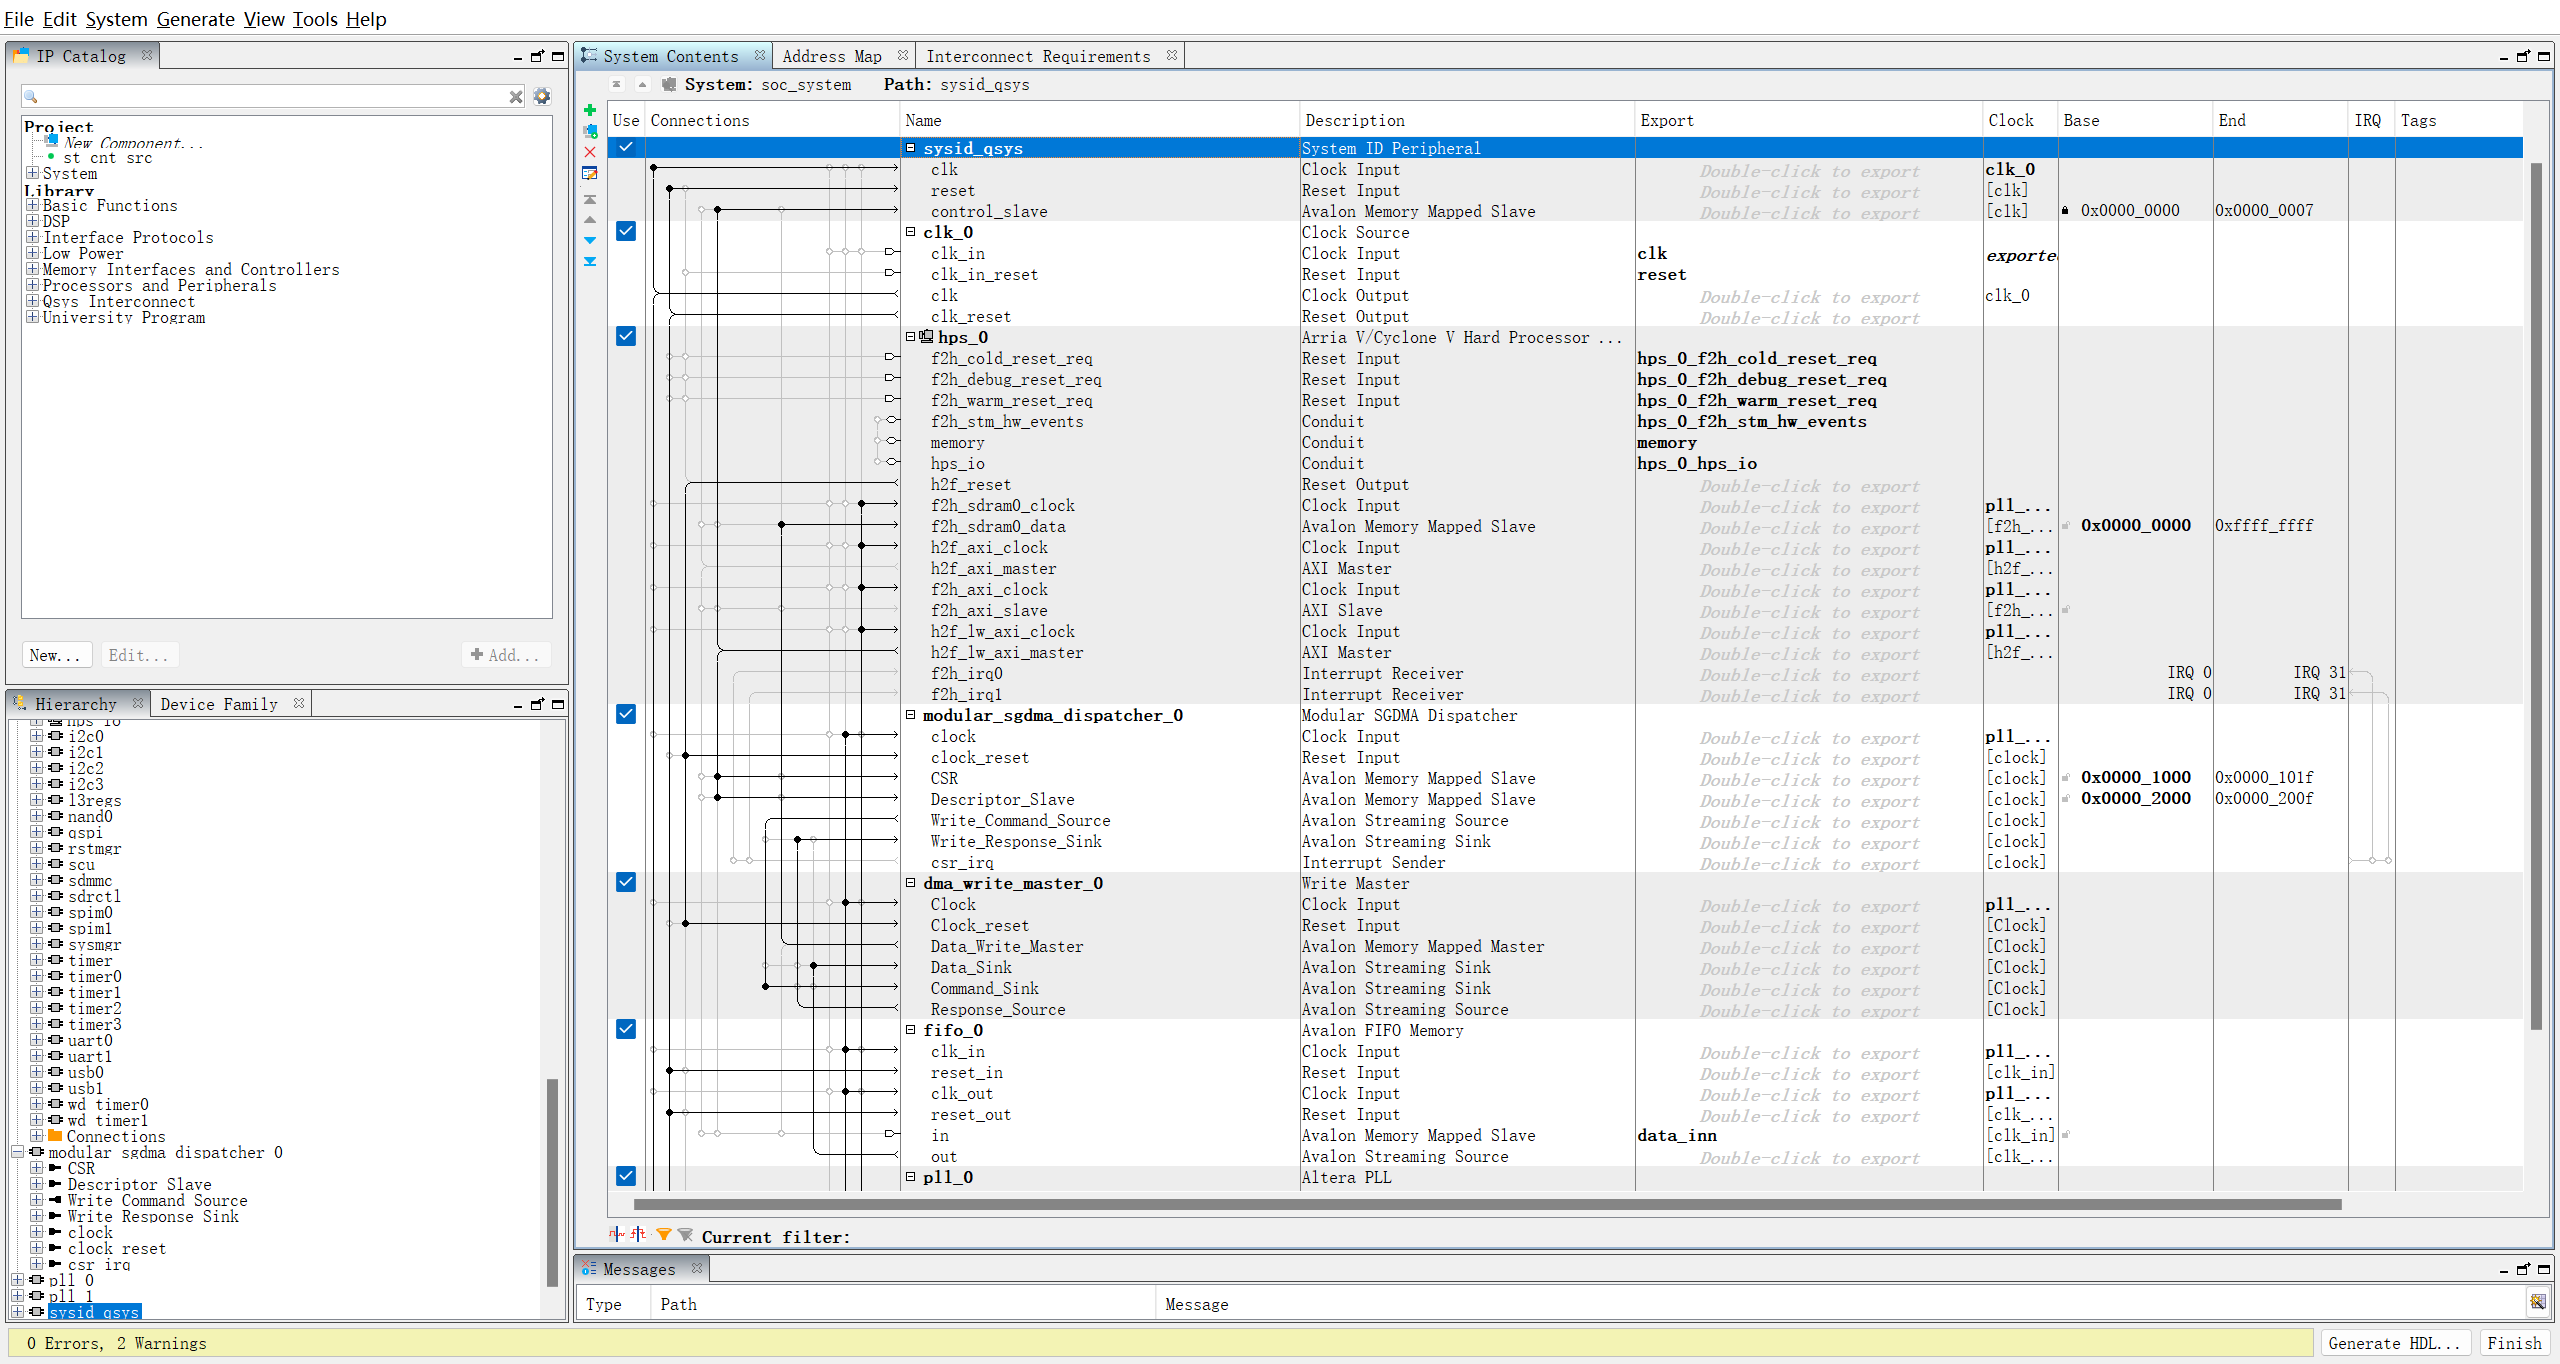Click the blue move down arrow icon
2560x1364 pixels.
click(x=590, y=240)
